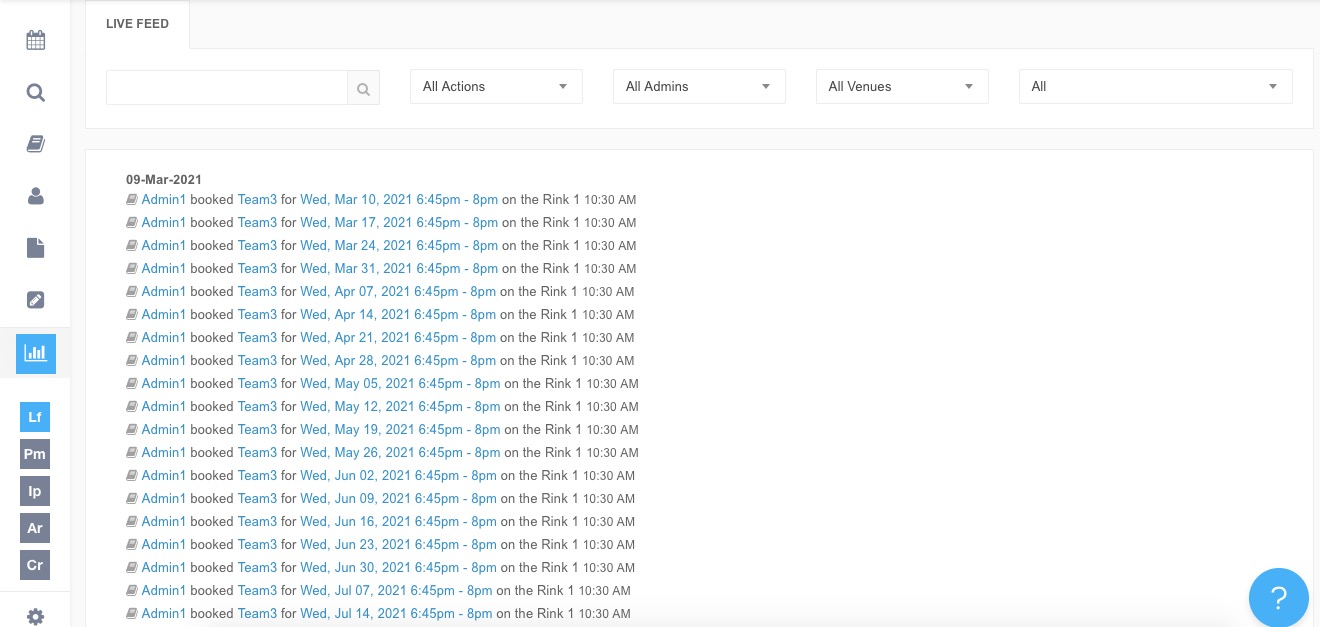Open the settings gear icon

pos(36,616)
